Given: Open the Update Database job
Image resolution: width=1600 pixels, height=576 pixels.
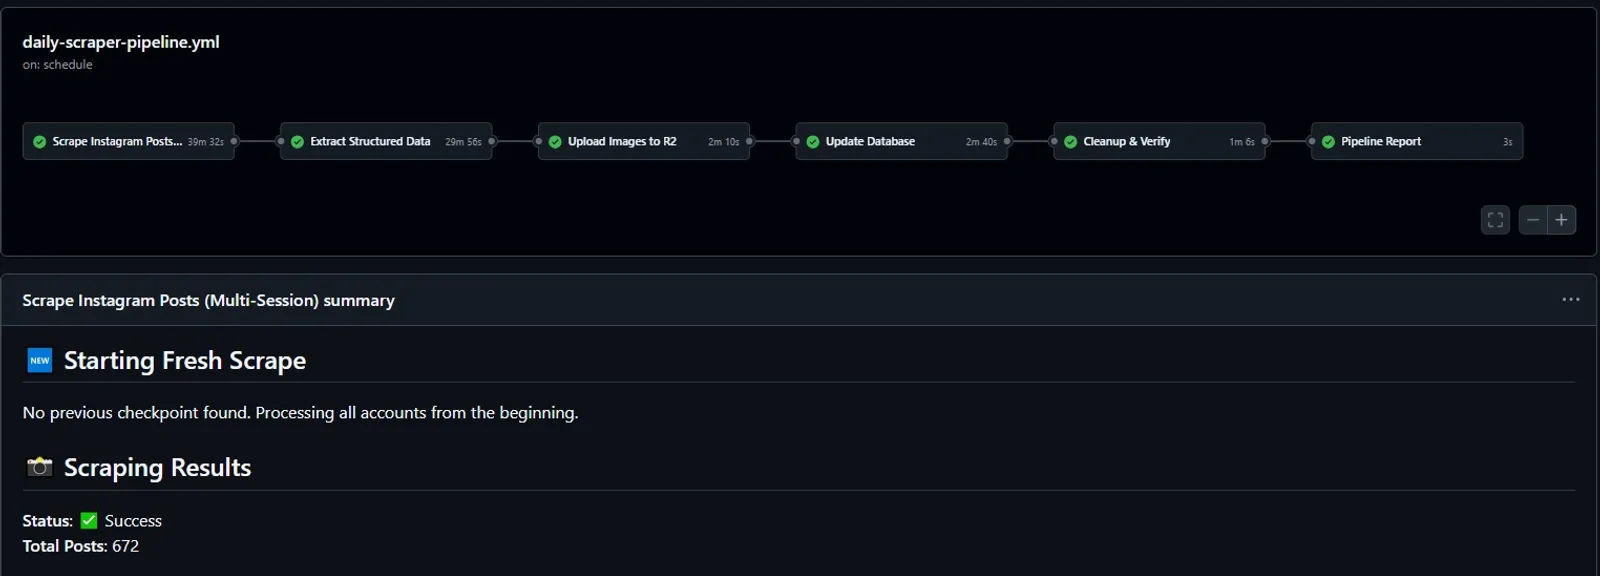Looking at the screenshot, I should pyautogui.click(x=902, y=141).
